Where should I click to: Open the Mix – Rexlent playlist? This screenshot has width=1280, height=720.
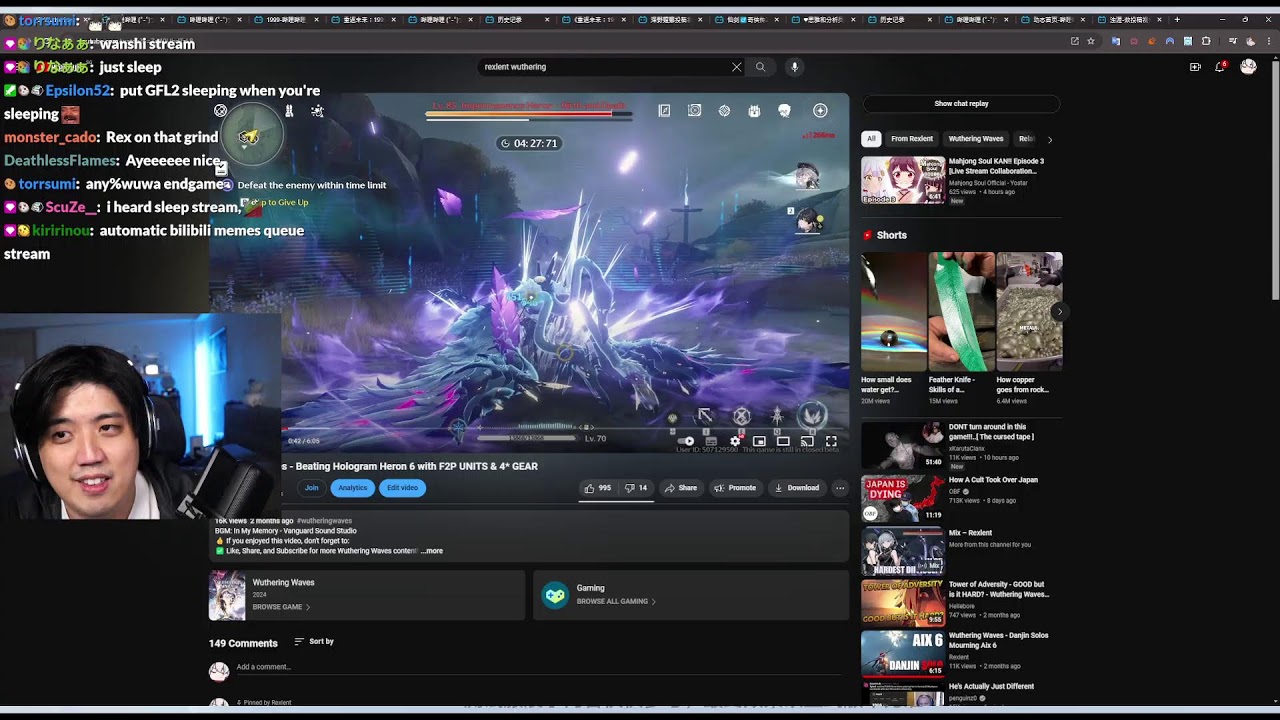903,550
